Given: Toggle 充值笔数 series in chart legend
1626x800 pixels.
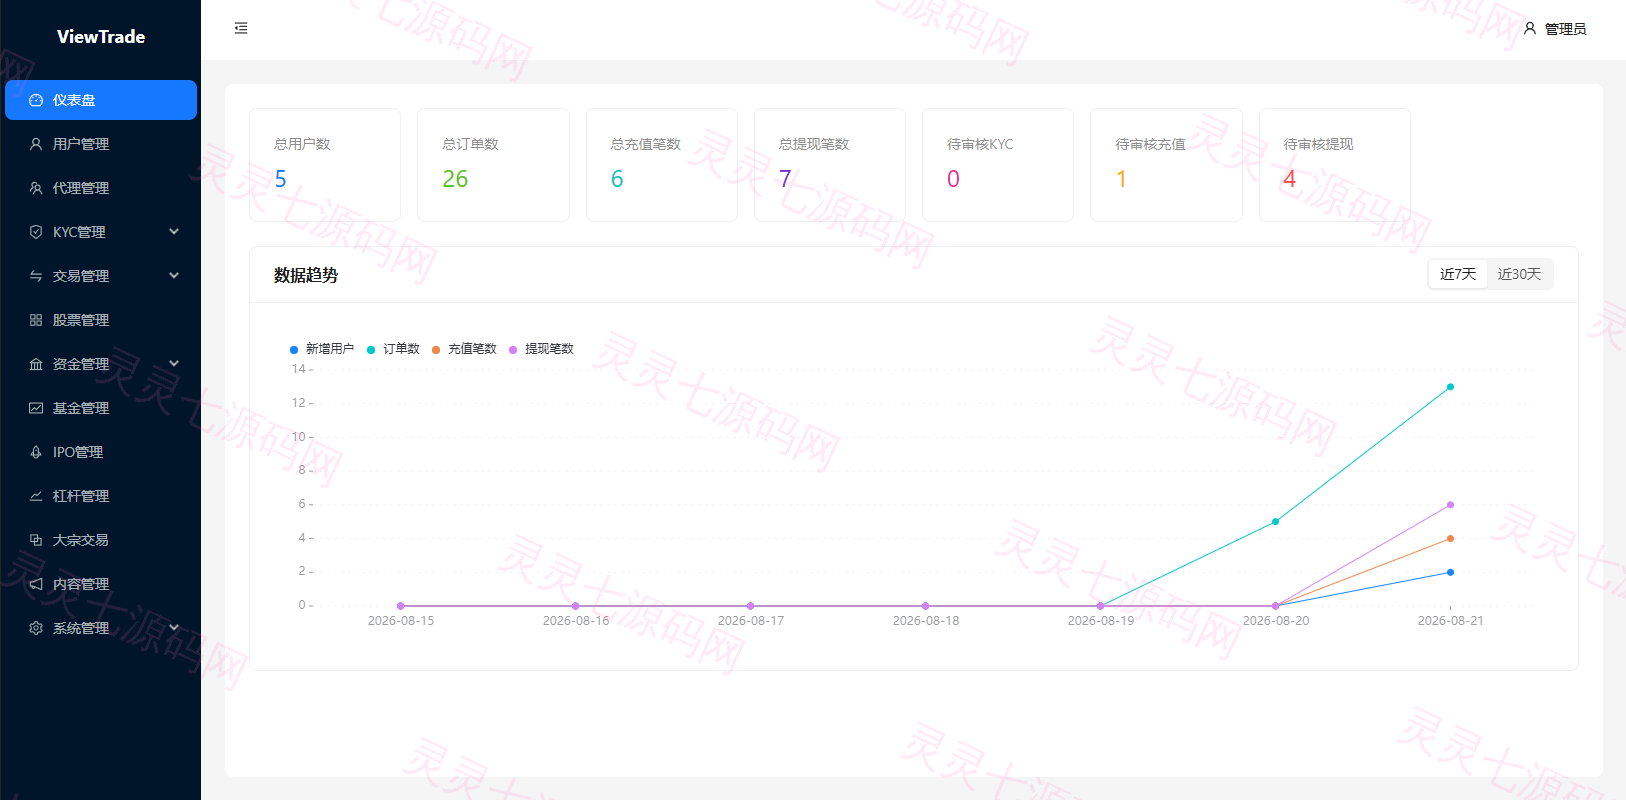Looking at the screenshot, I should coord(464,349).
